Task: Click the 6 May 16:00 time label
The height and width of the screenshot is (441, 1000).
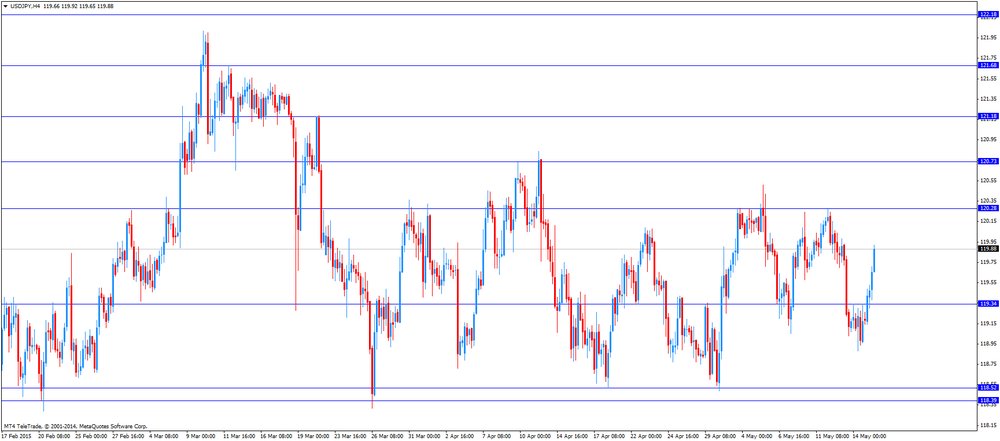Action: 795,437
